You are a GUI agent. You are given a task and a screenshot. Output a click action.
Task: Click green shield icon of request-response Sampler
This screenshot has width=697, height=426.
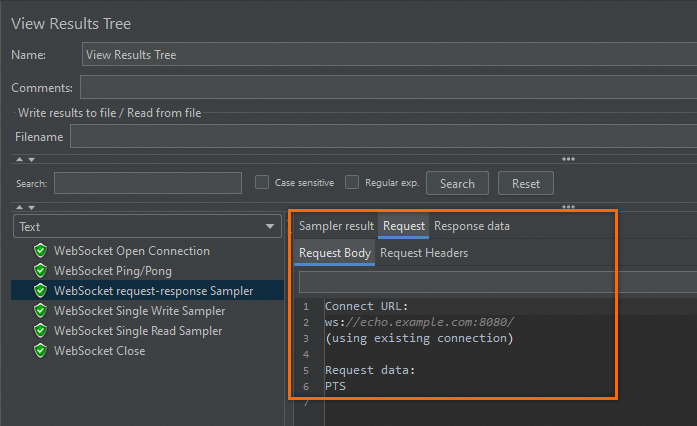tap(40, 291)
